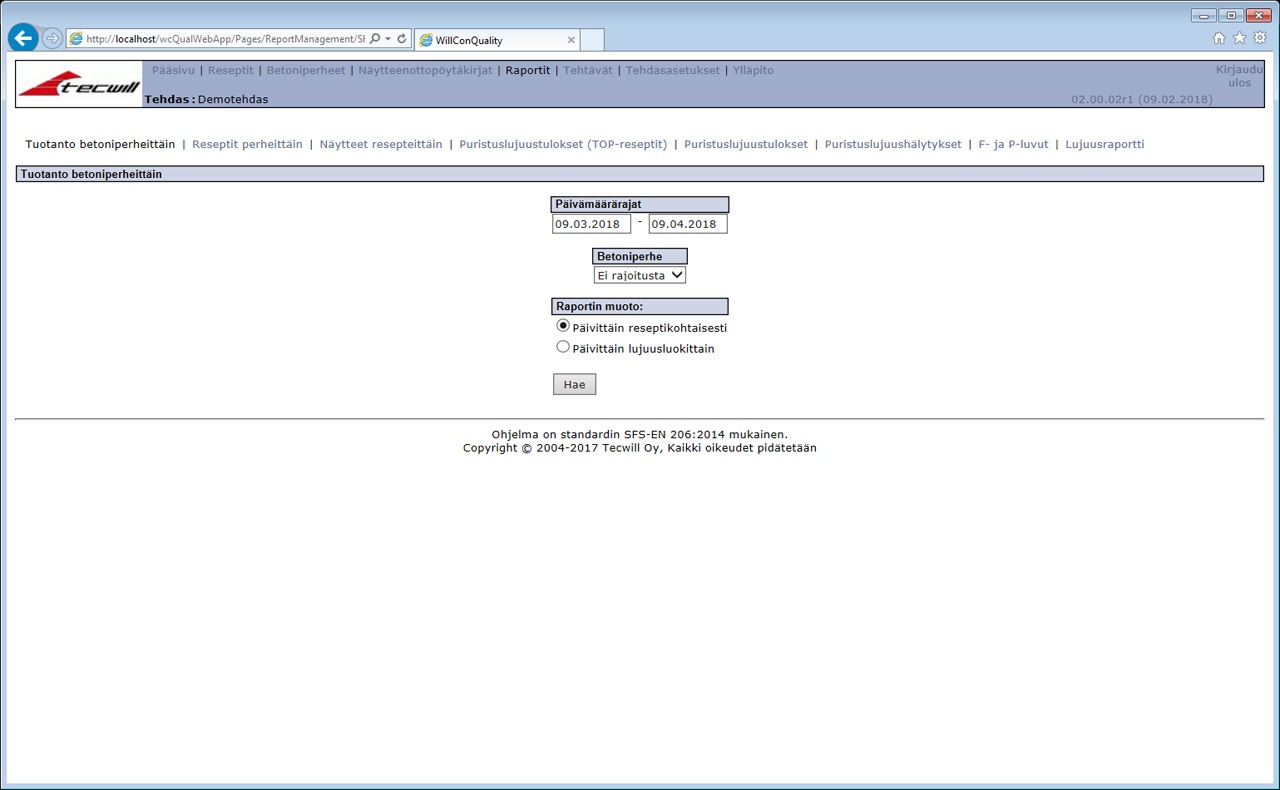Screen dimensions: 1280x790
Task: Minimize the browser window
Action: [1204, 15]
